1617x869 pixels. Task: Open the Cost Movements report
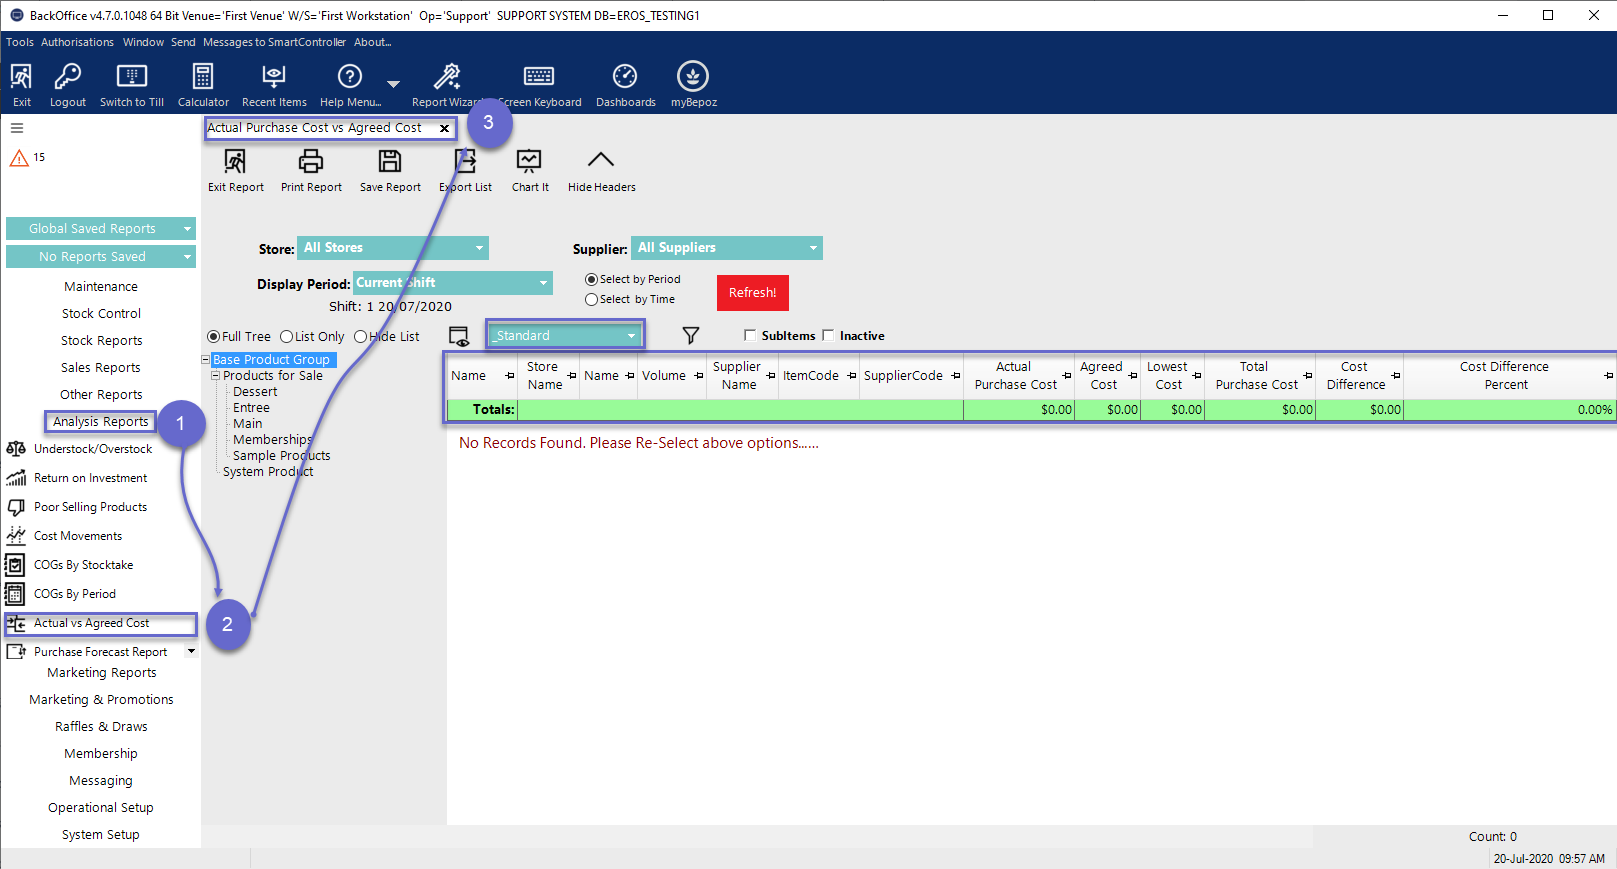tap(77, 536)
